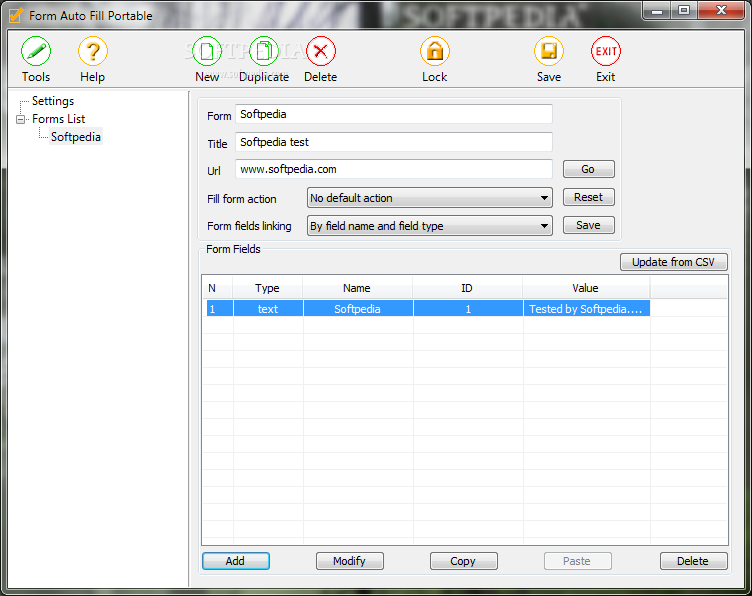Lock the application with padlock icon
The image size is (752, 596).
pos(435,51)
